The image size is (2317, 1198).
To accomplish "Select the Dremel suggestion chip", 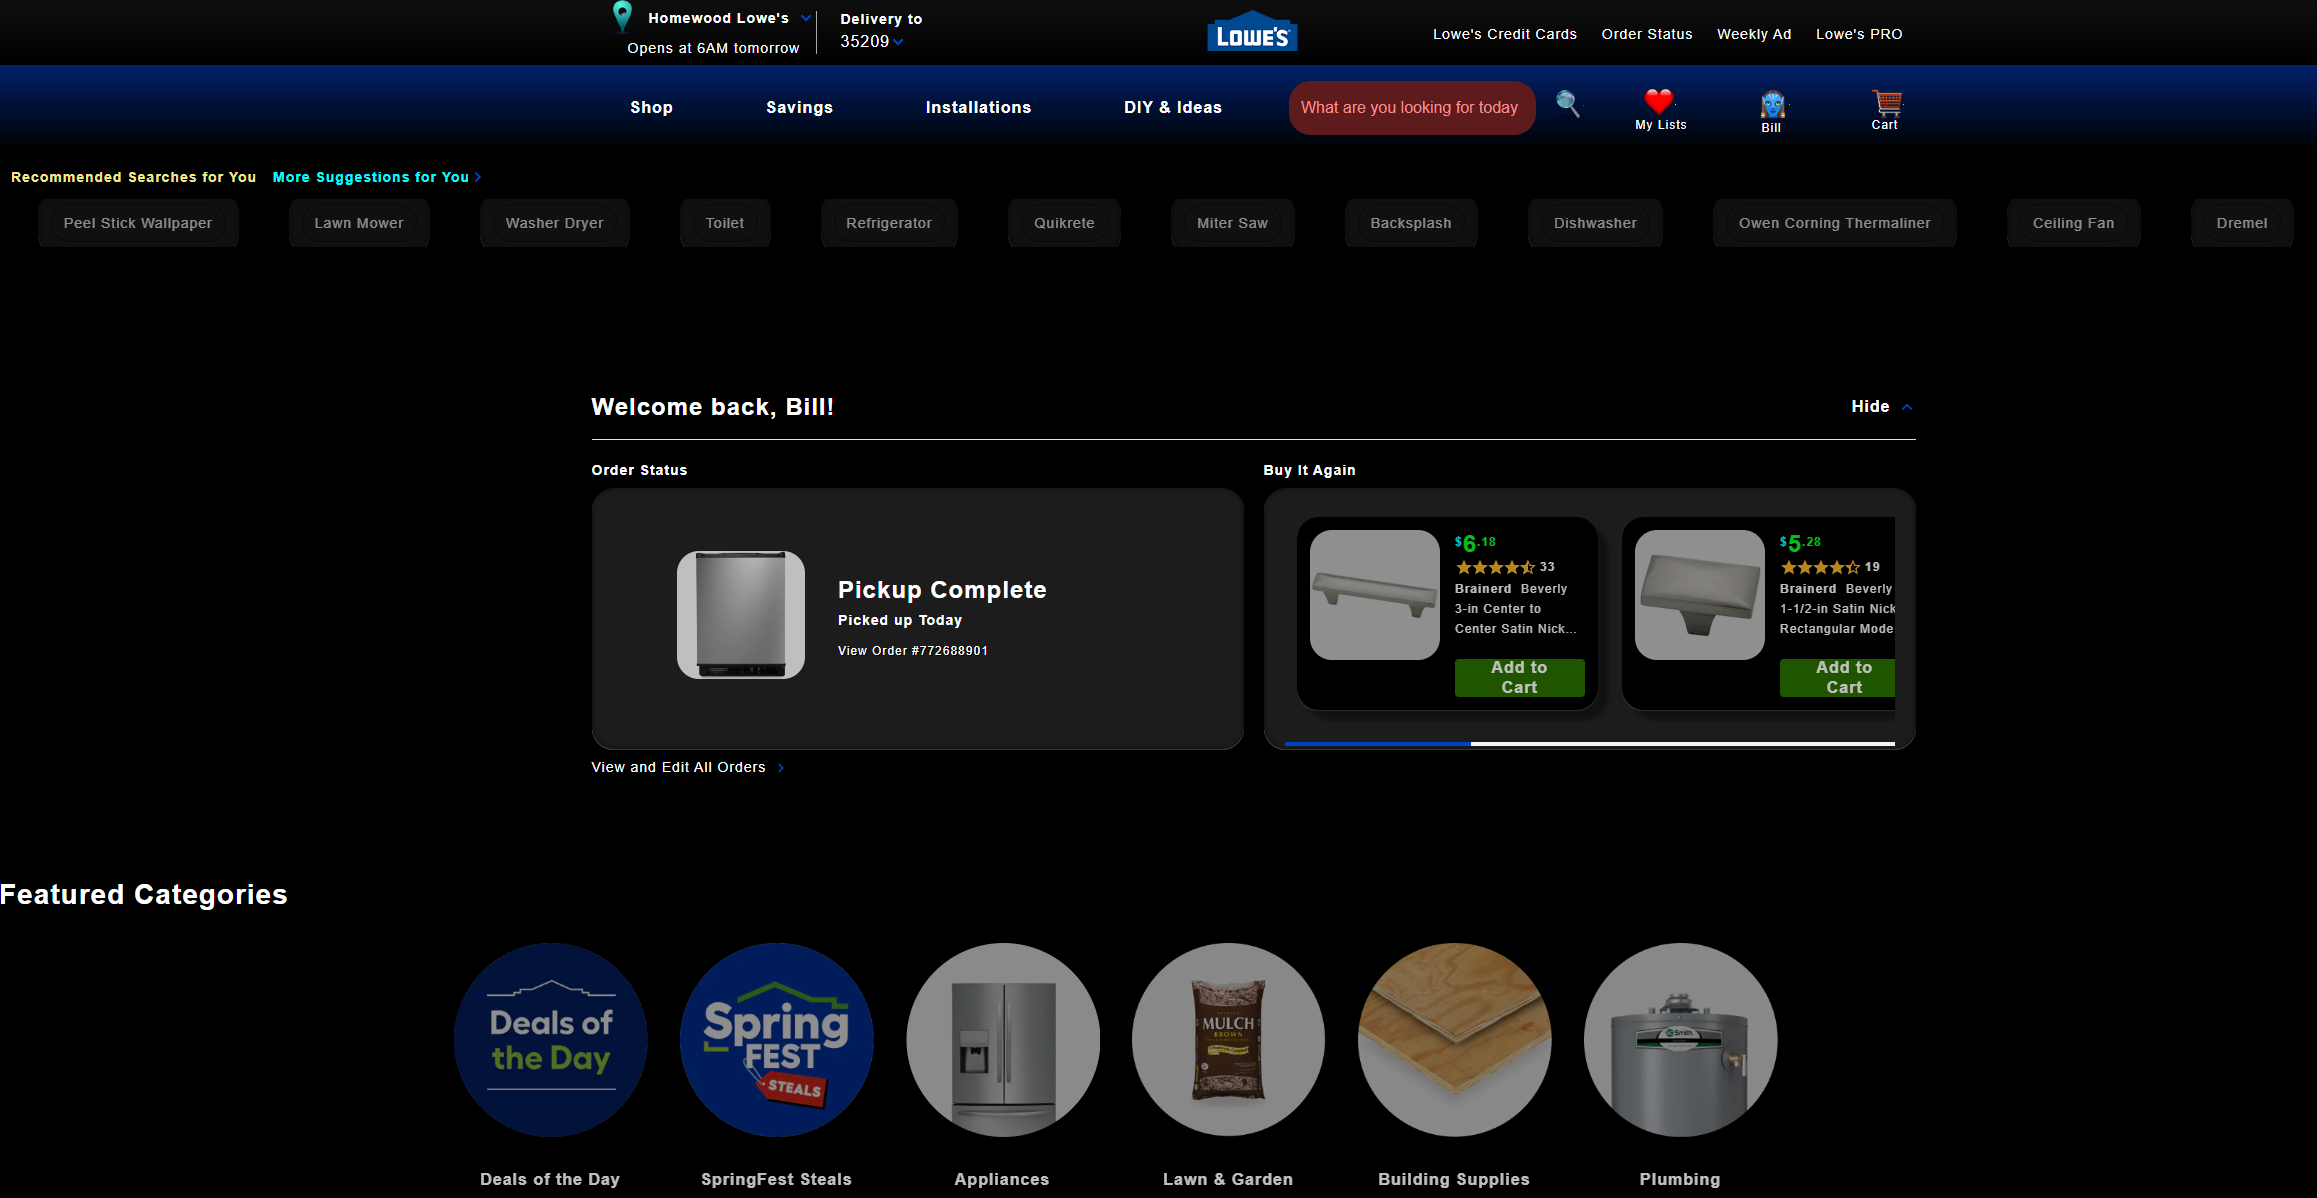I will (x=2242, y=223).
